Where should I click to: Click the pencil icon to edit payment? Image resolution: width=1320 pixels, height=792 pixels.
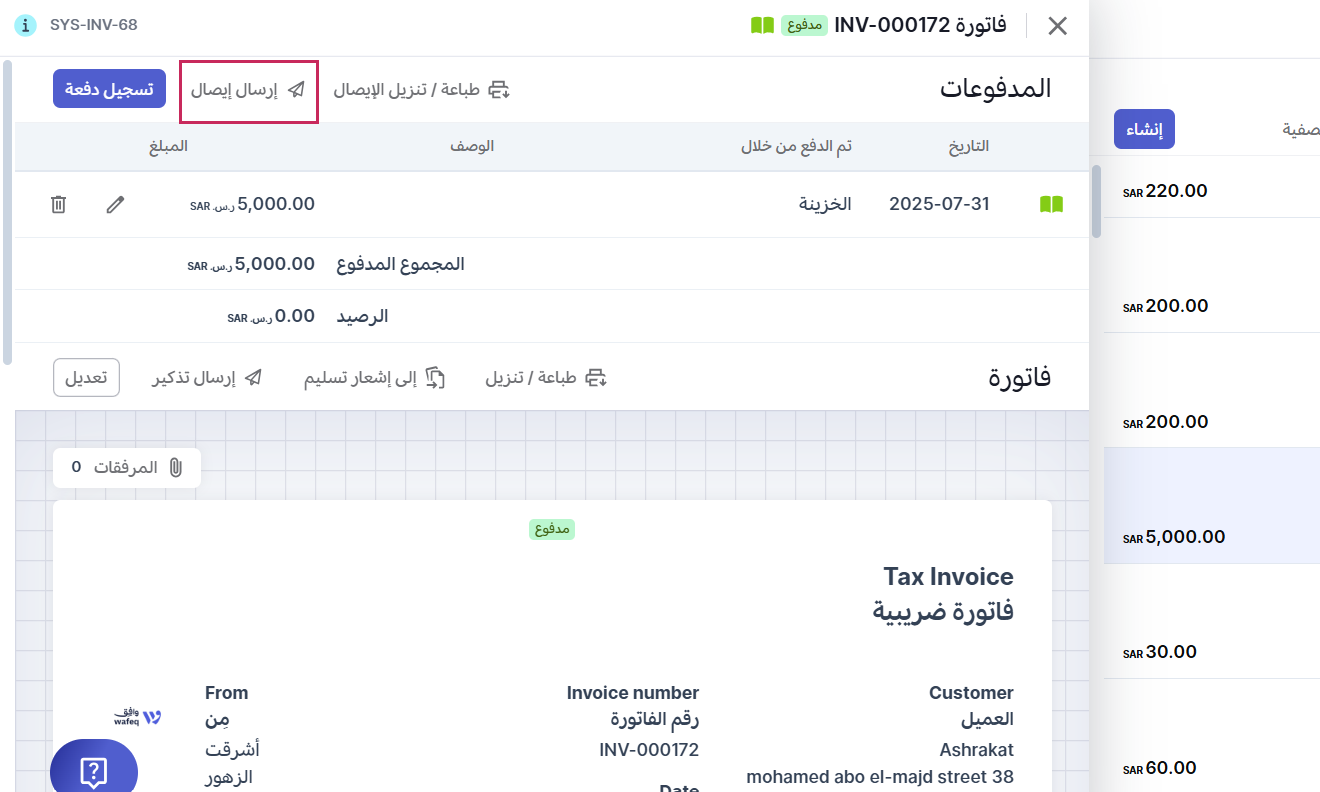(x=116, y=204)
